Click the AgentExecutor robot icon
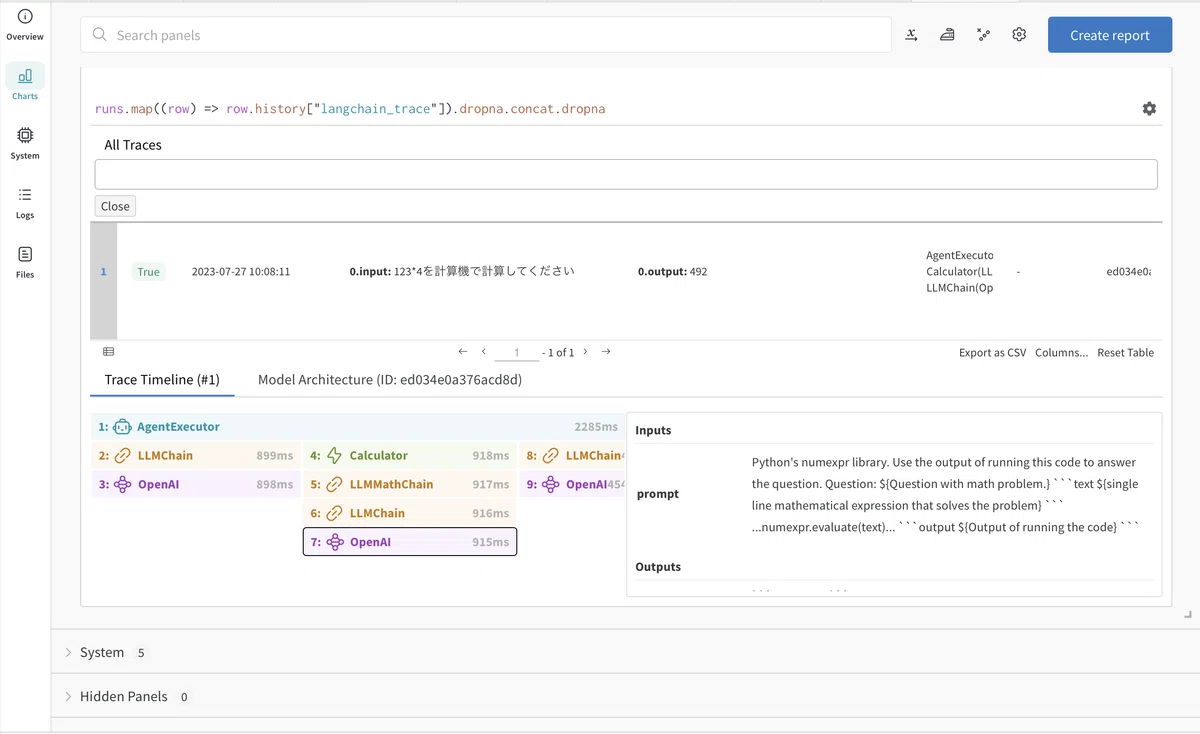 click(122, 427)
